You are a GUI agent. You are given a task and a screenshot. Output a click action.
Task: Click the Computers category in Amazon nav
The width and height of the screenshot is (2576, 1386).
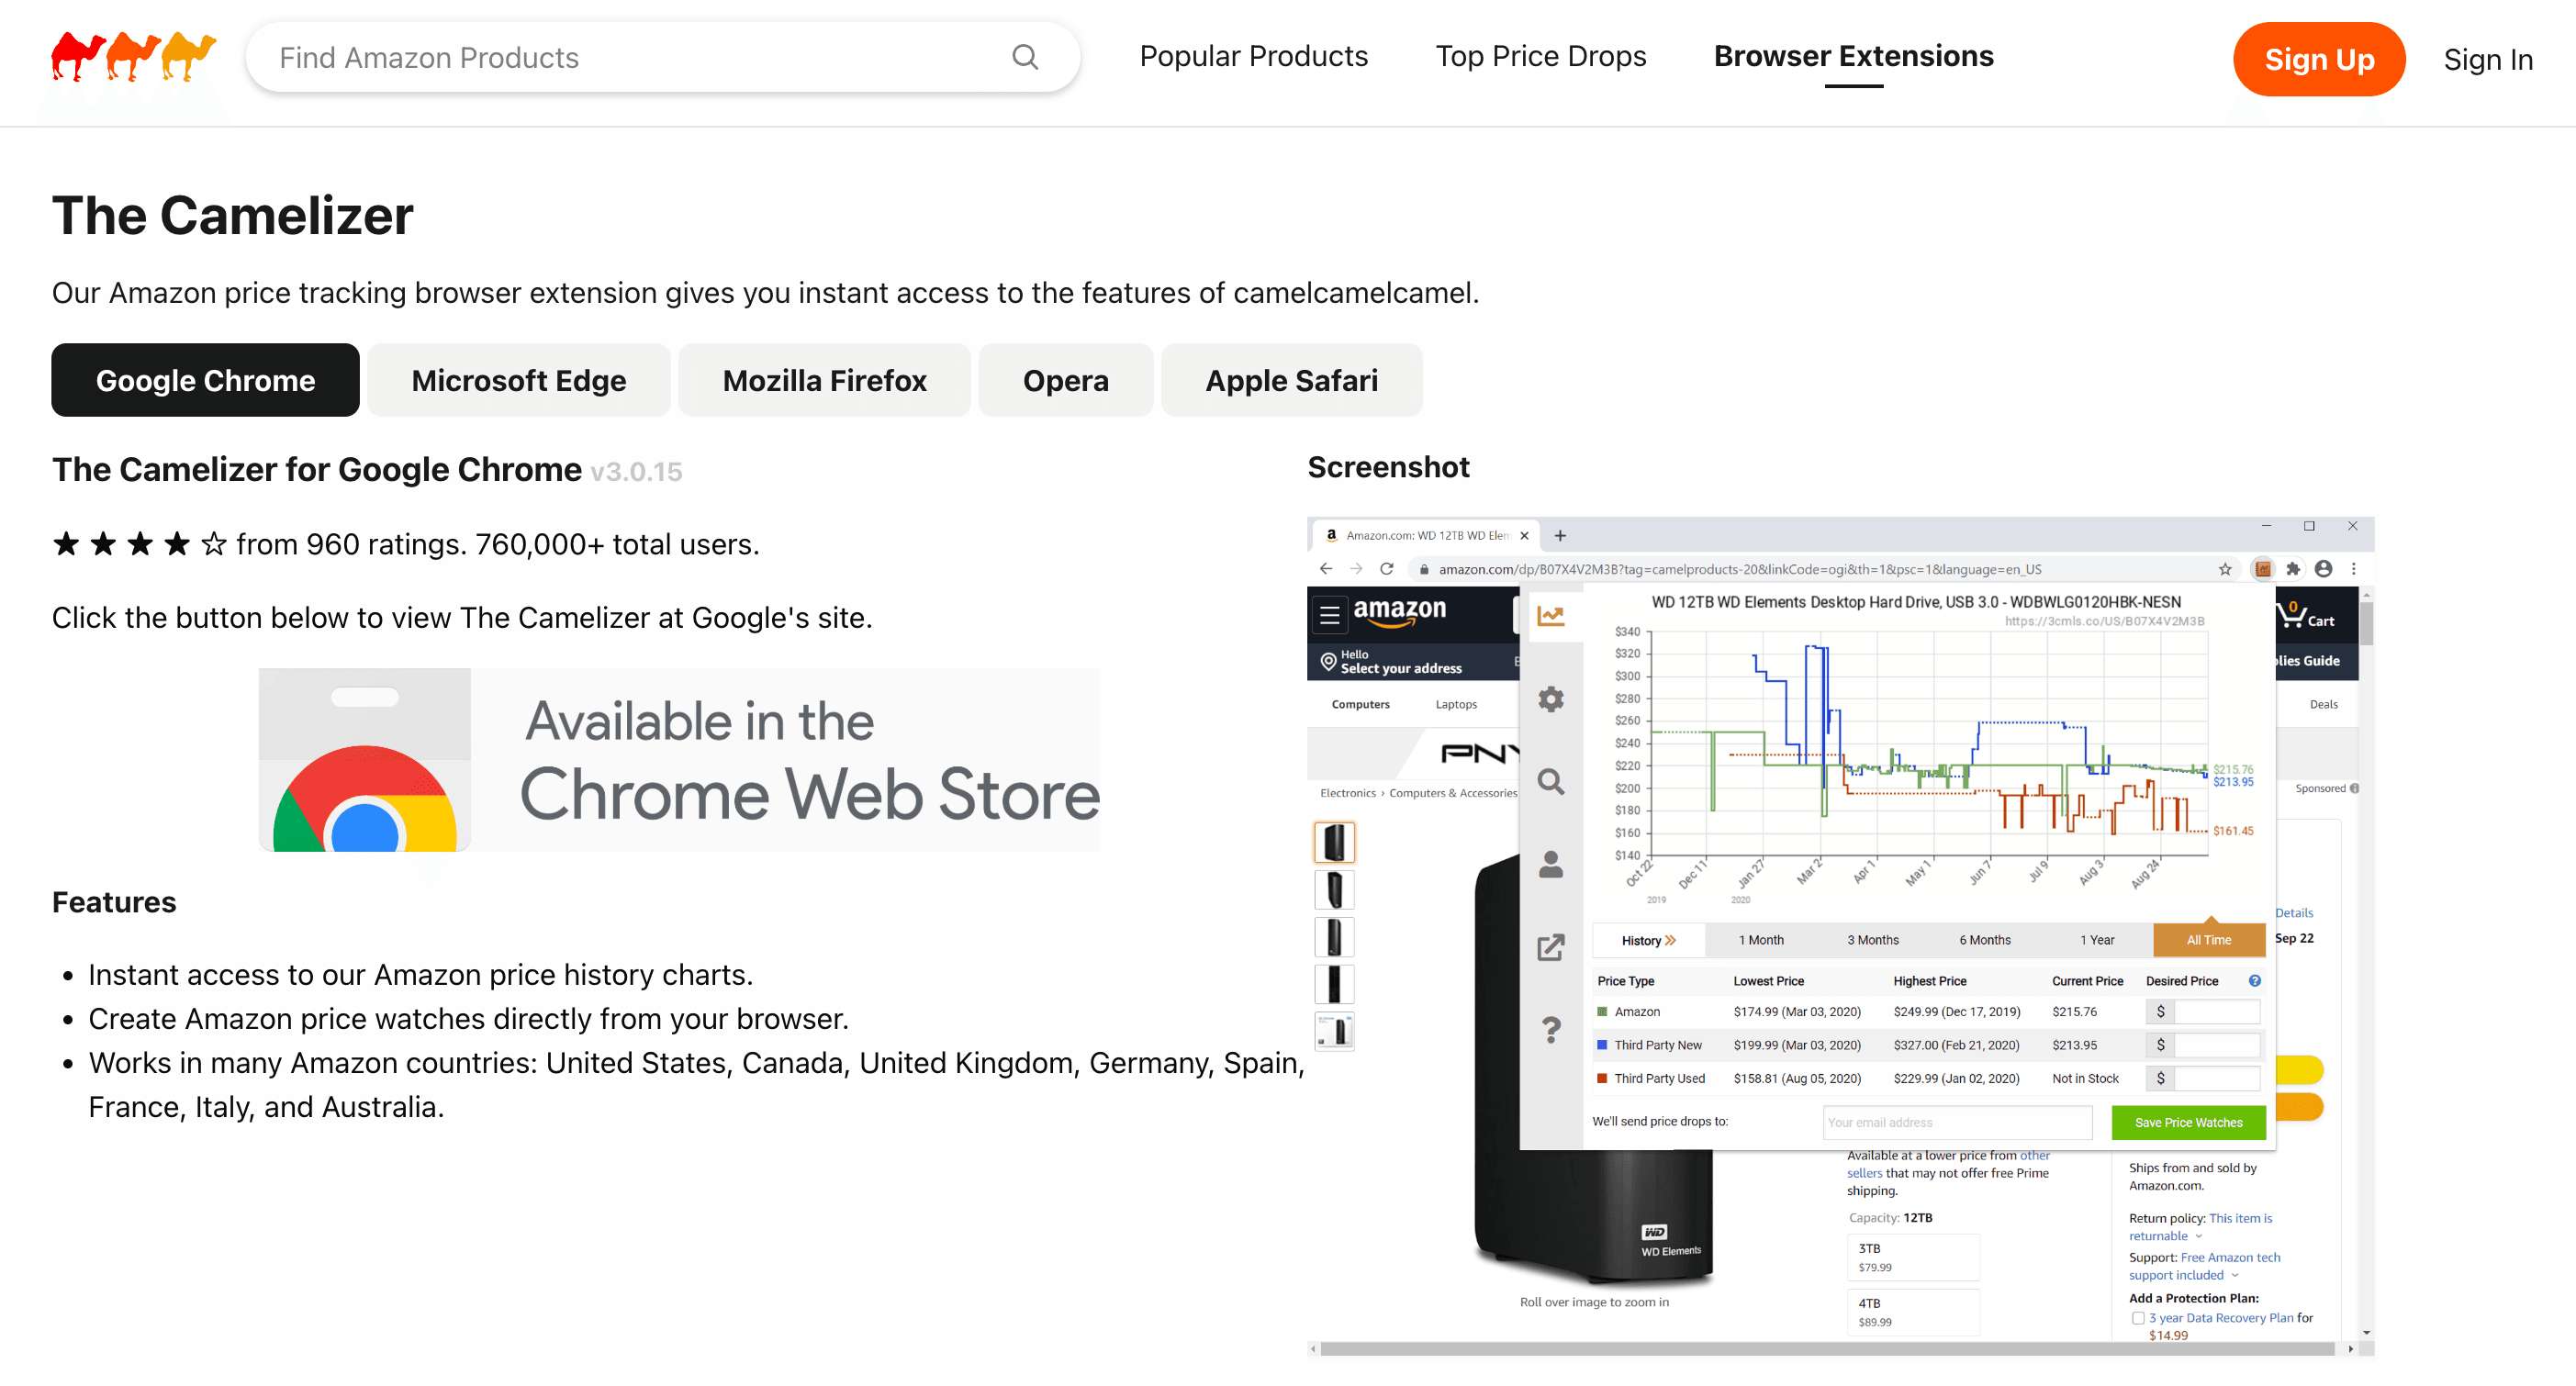tap(1360, 704)
